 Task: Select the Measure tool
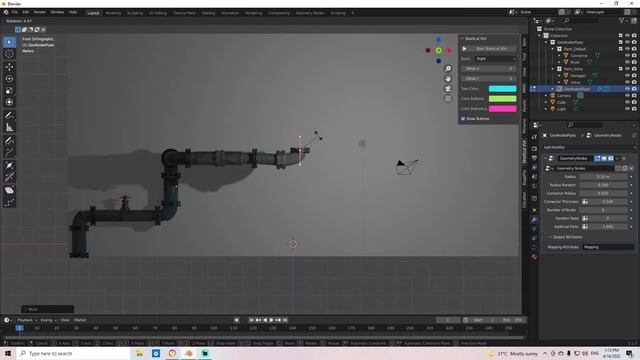coord(9,127)
